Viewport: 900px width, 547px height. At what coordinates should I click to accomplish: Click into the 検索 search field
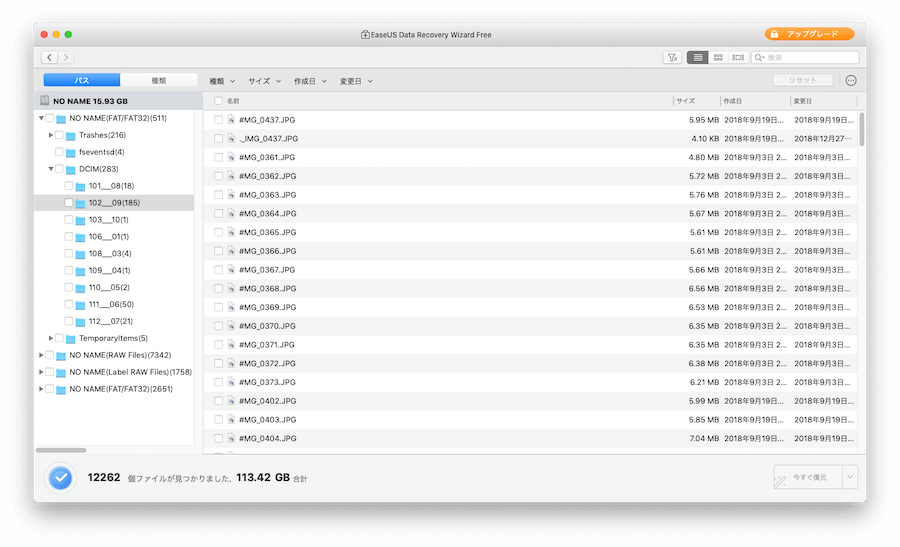click(x=805, y=57)
